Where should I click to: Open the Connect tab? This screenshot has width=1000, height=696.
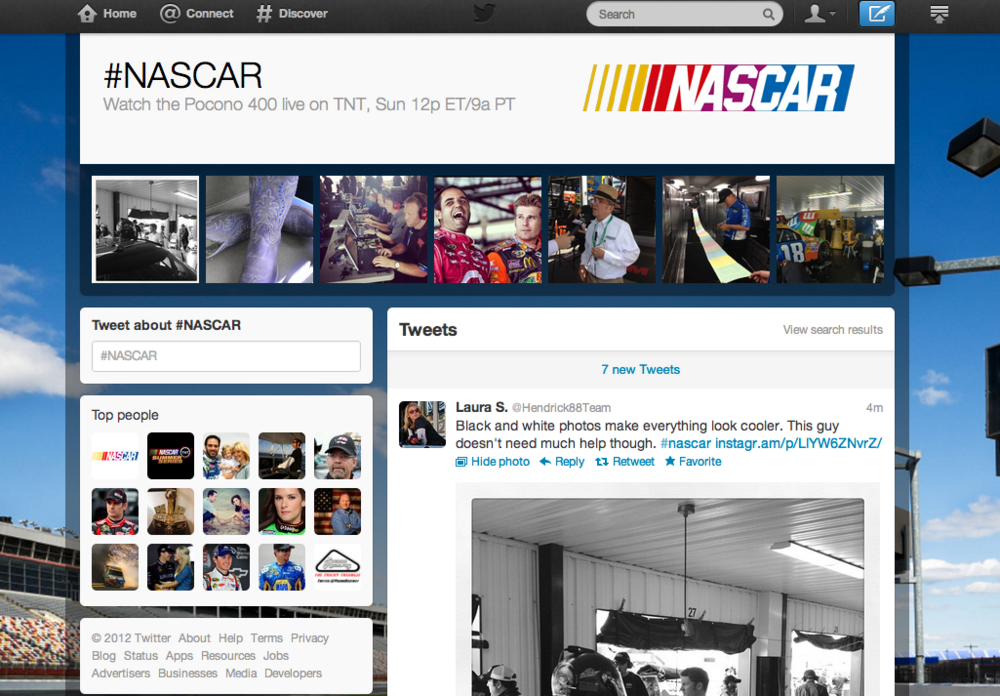coord(197,13)
